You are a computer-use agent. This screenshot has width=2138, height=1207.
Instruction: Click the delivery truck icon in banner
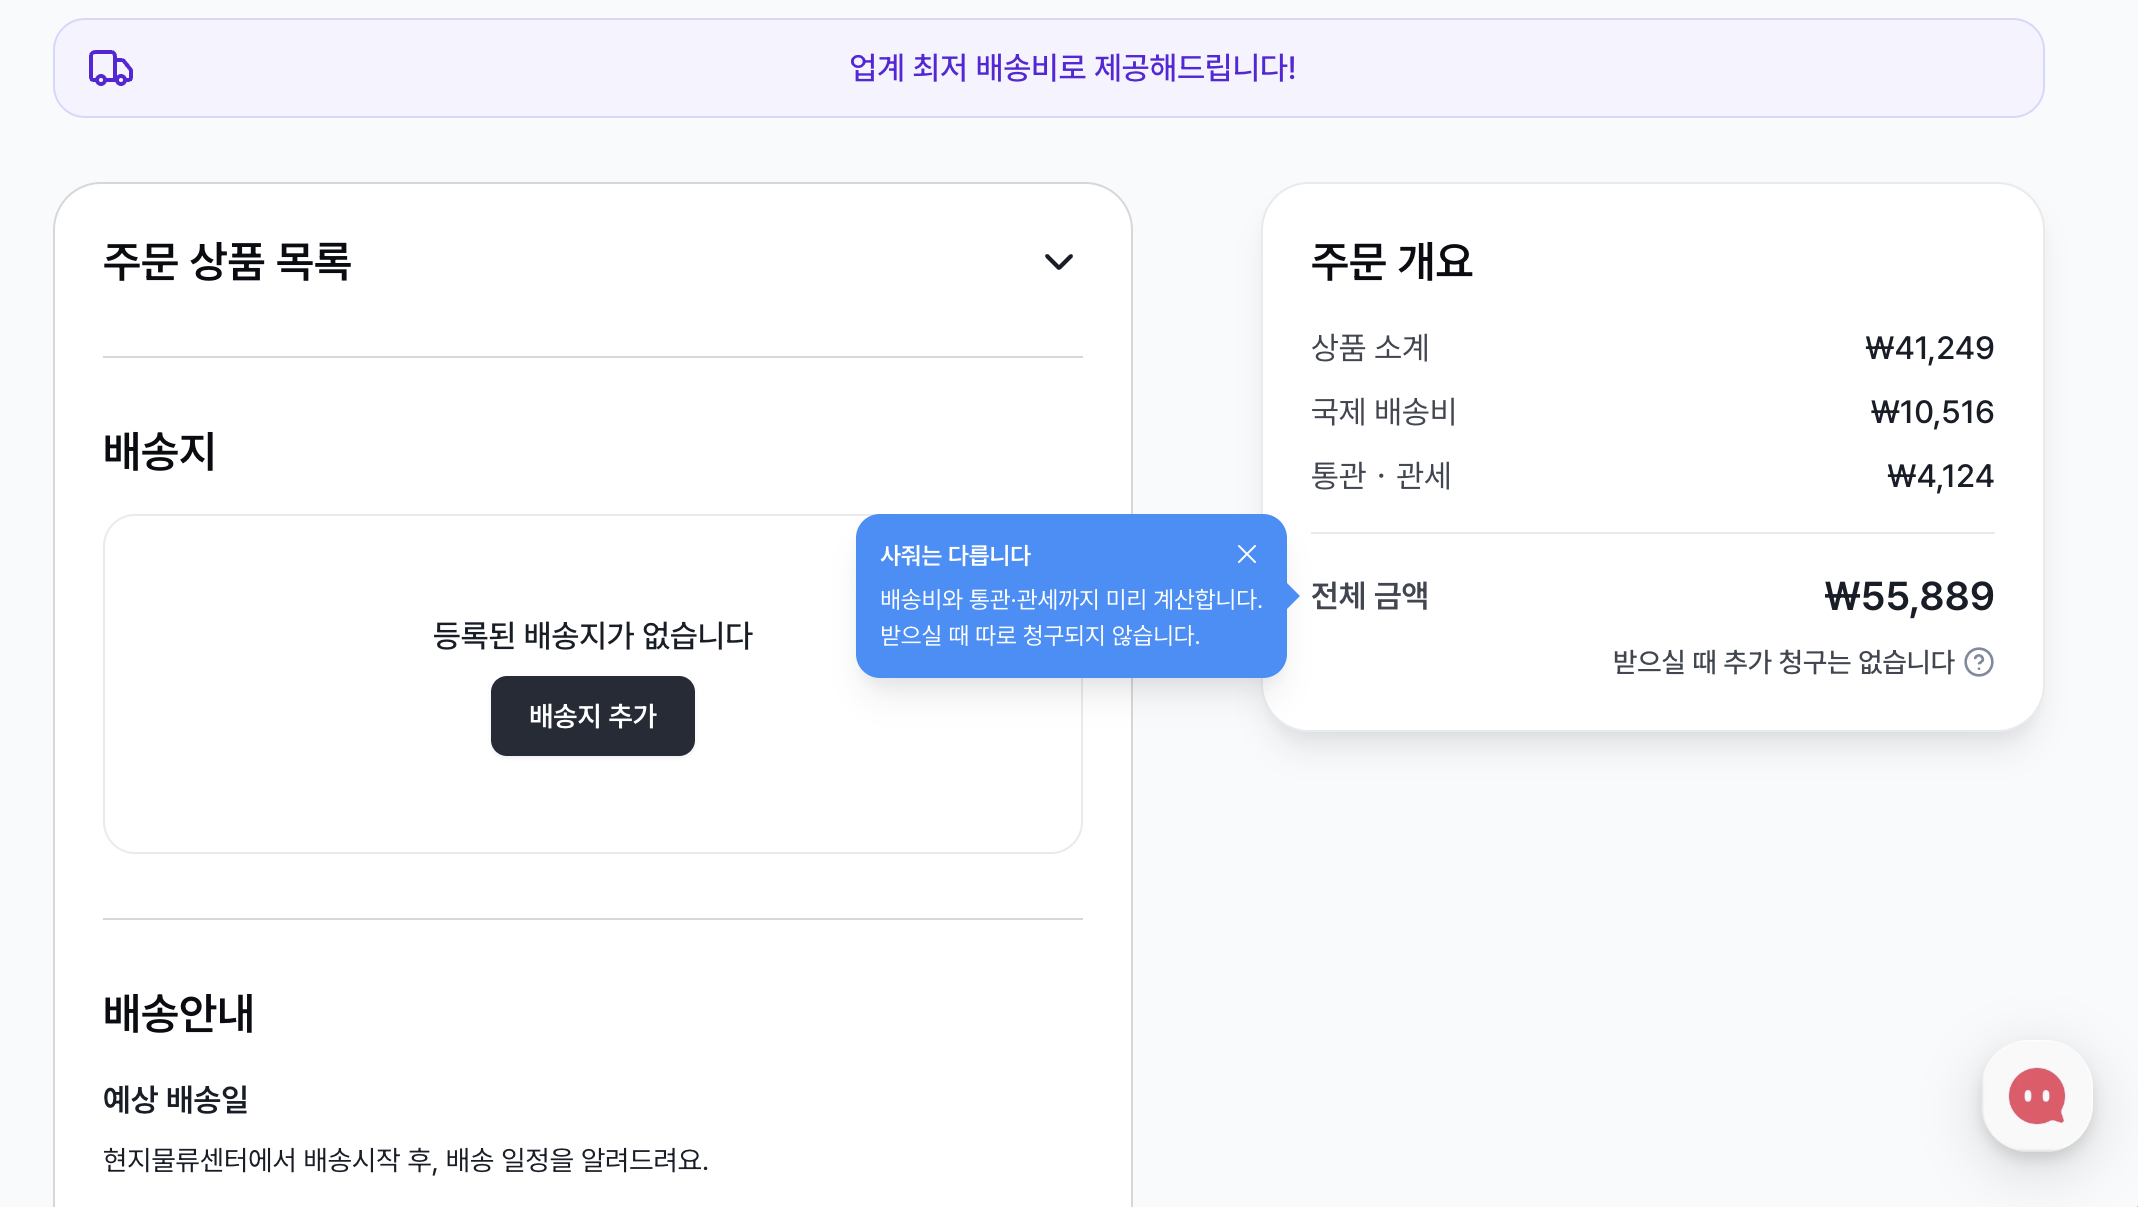pos(111,68)
